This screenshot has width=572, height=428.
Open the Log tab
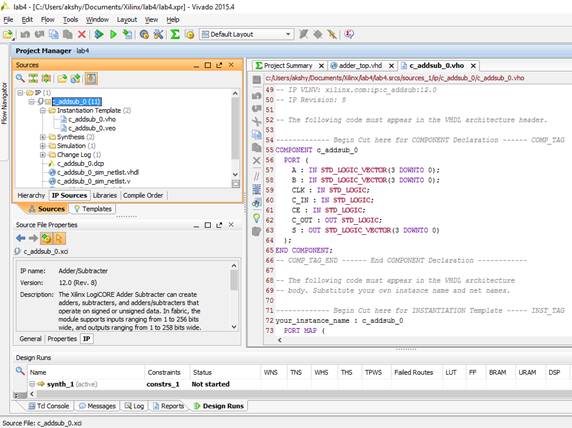tap(135, 406)
